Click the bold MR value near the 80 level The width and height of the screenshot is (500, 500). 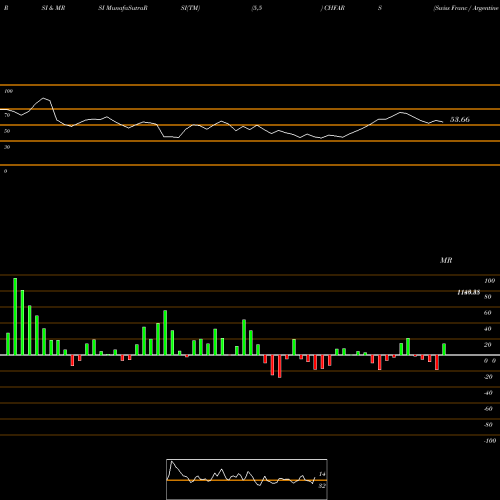[x=469, y=292]
